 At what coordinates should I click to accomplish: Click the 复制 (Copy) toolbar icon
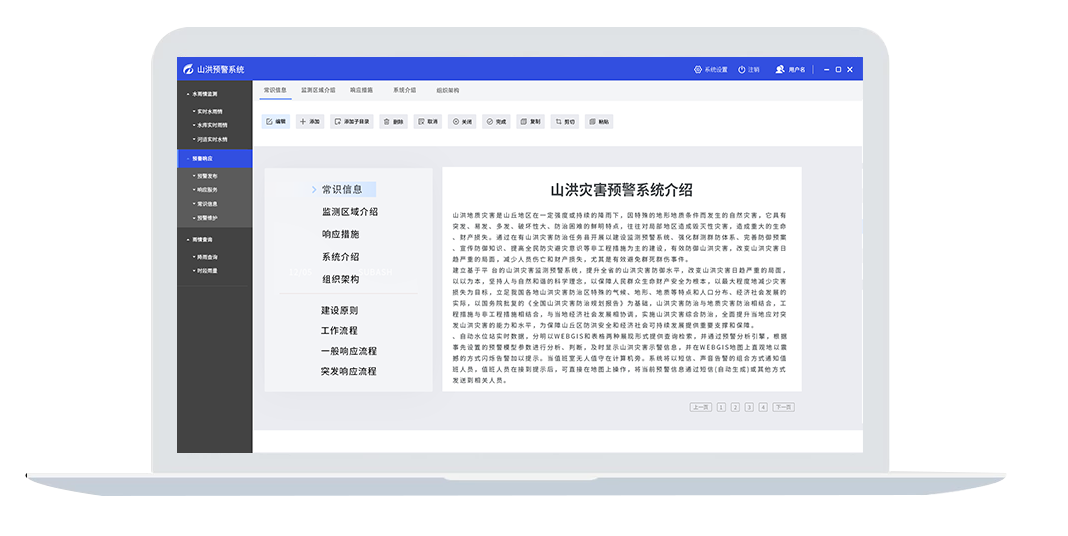coord(523,121)
